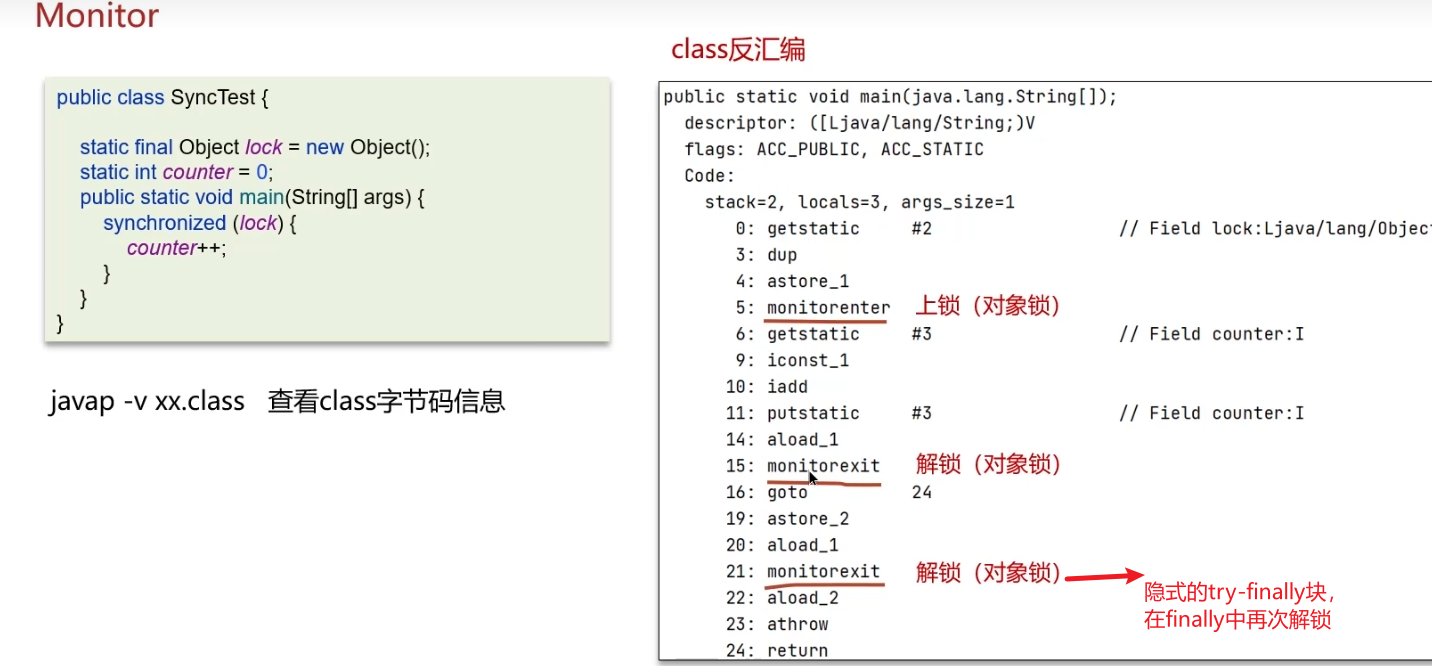This screenshot has height=666, width=1432.
Task: Click the '上锁（对象锁）' red annotation
Action: click(988, 306)
